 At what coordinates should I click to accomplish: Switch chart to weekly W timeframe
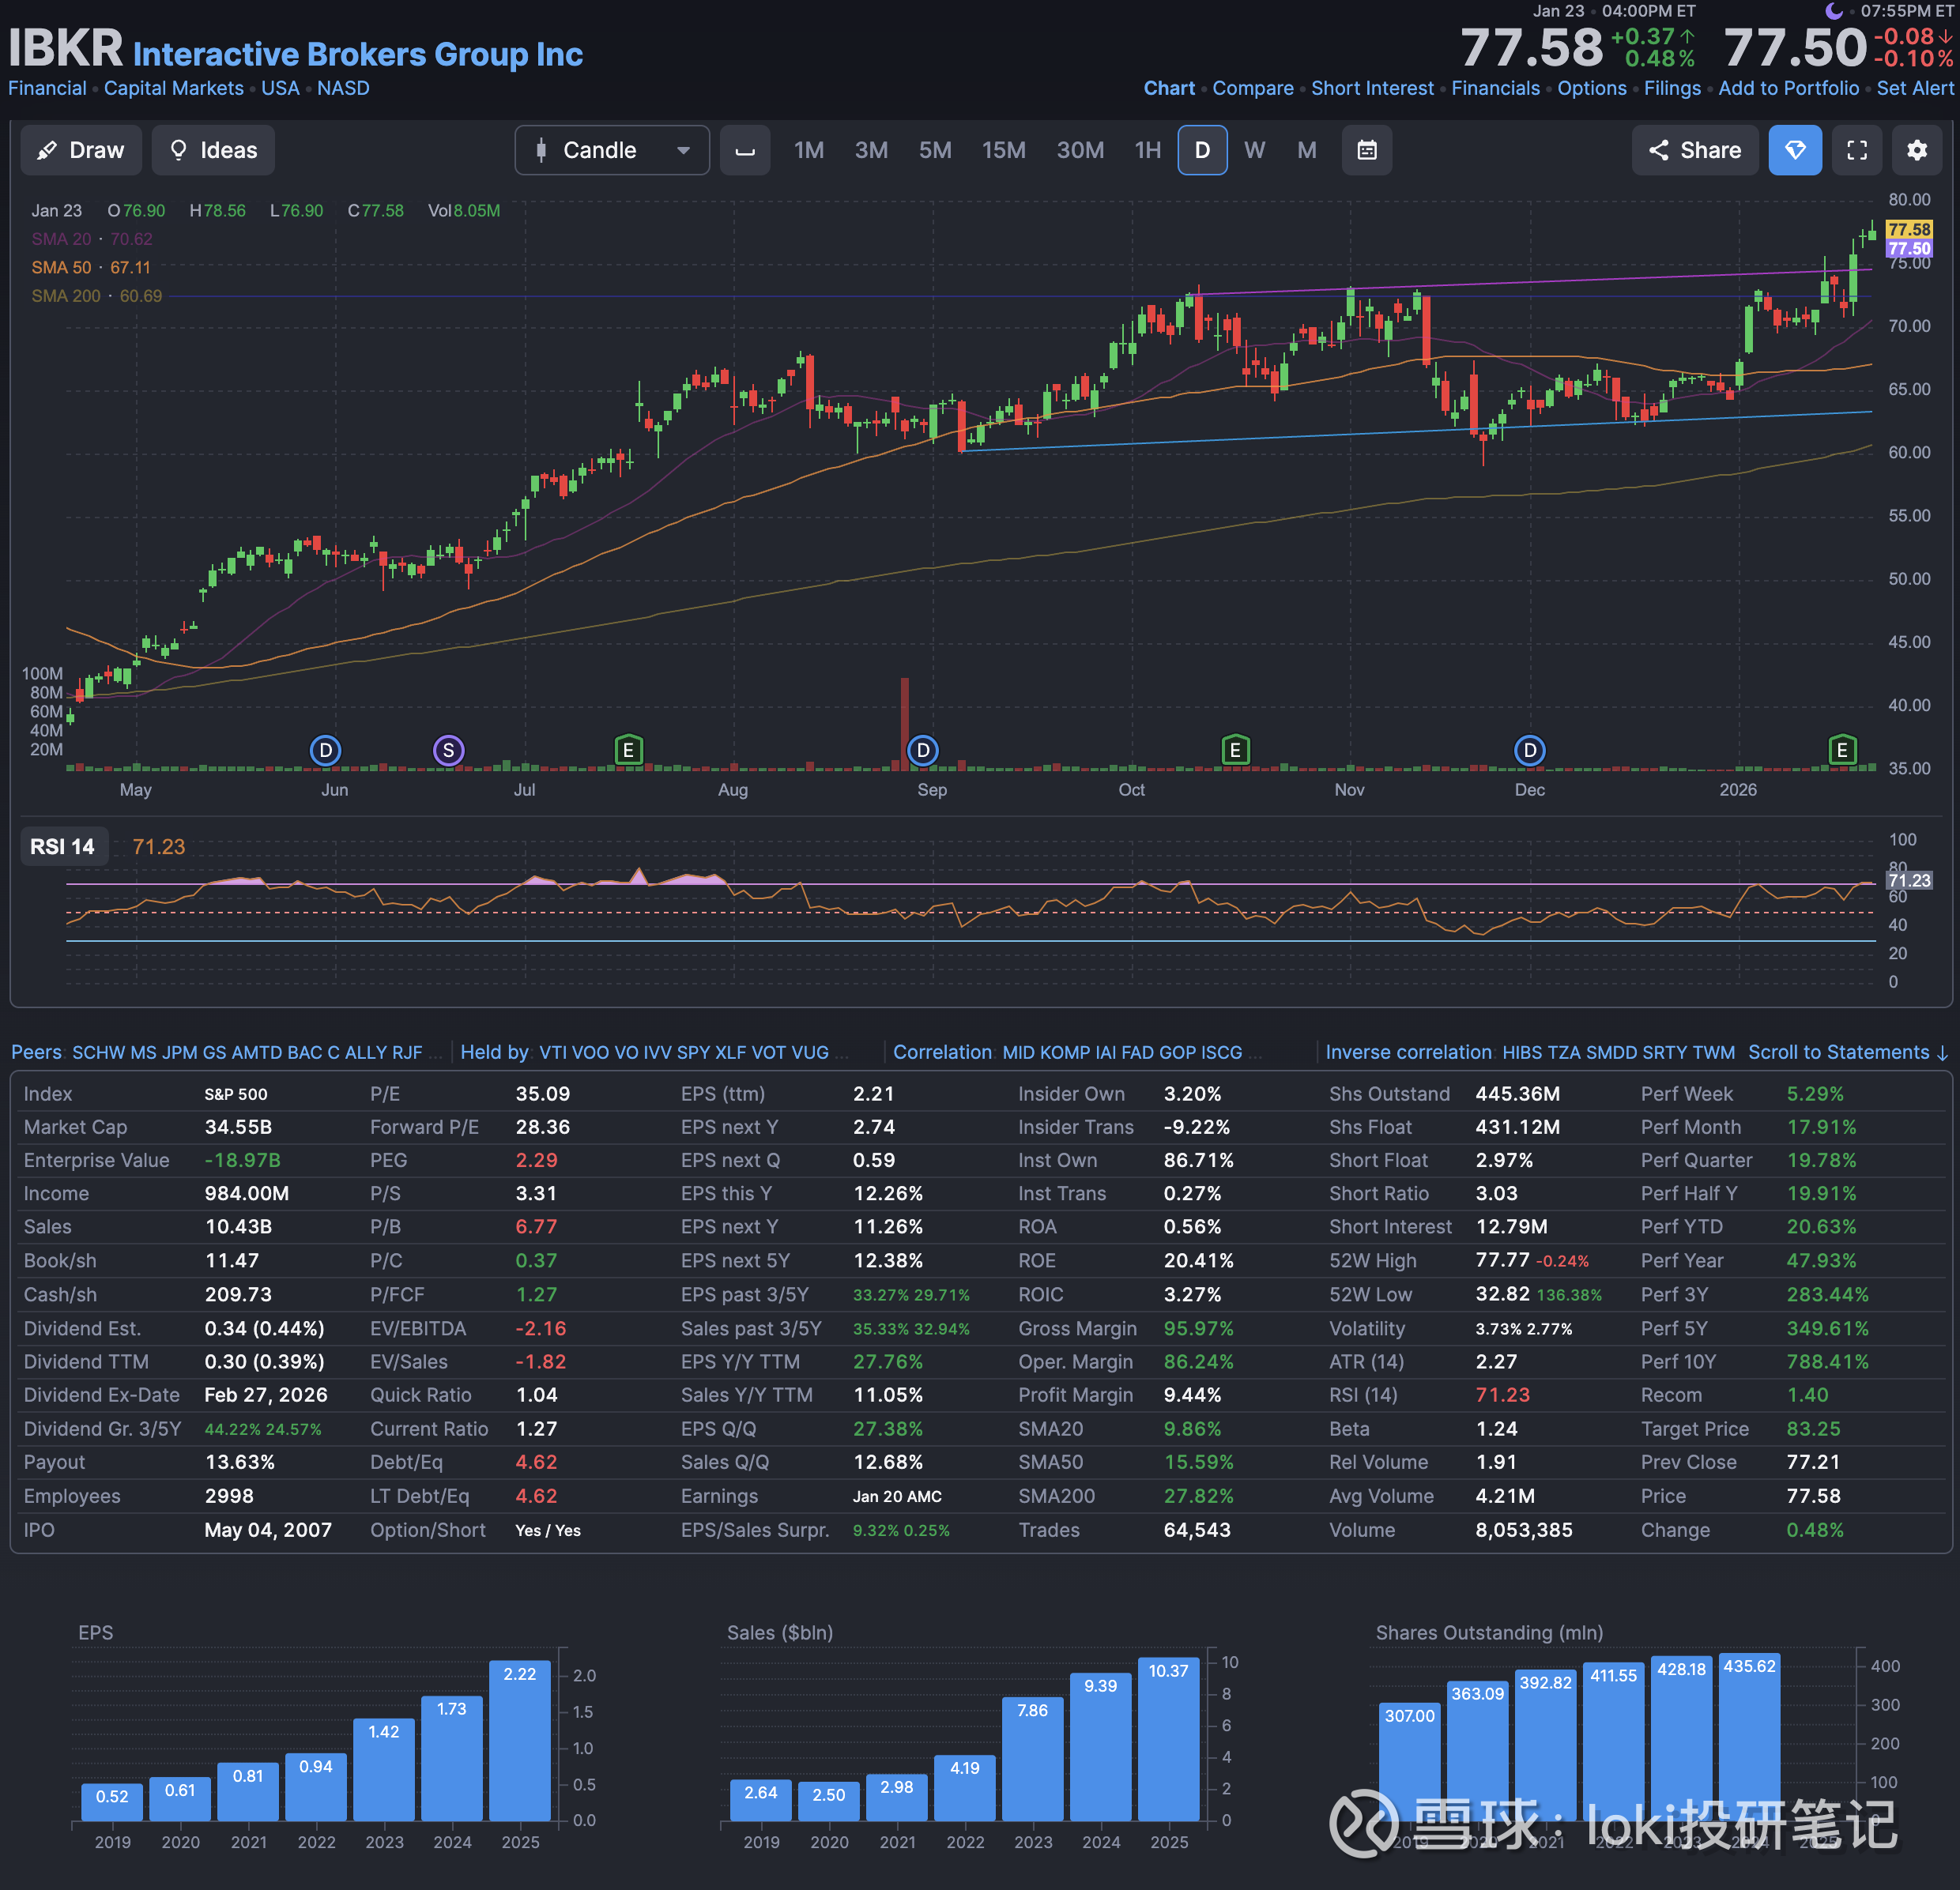(1254, 150)
